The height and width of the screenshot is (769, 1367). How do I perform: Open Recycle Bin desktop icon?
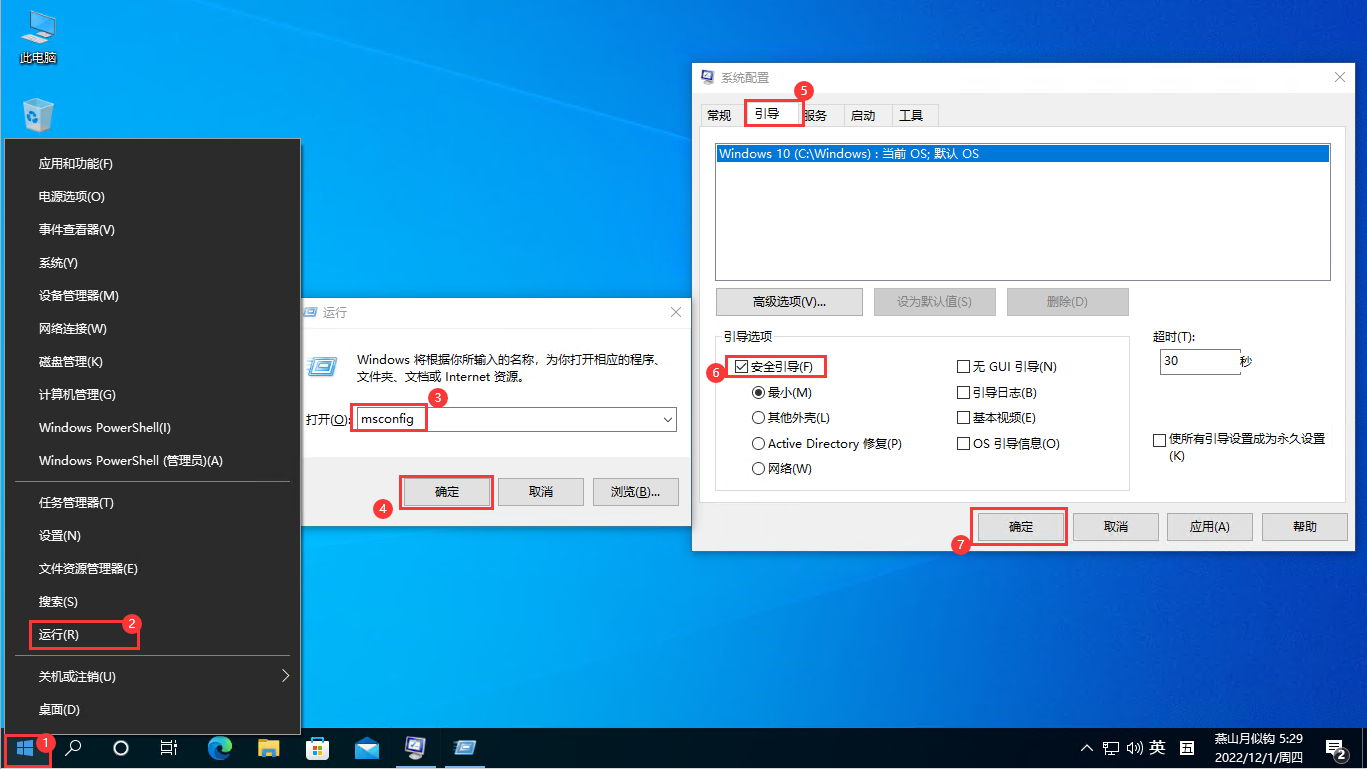pyautogui.click(x=38, y=115)
